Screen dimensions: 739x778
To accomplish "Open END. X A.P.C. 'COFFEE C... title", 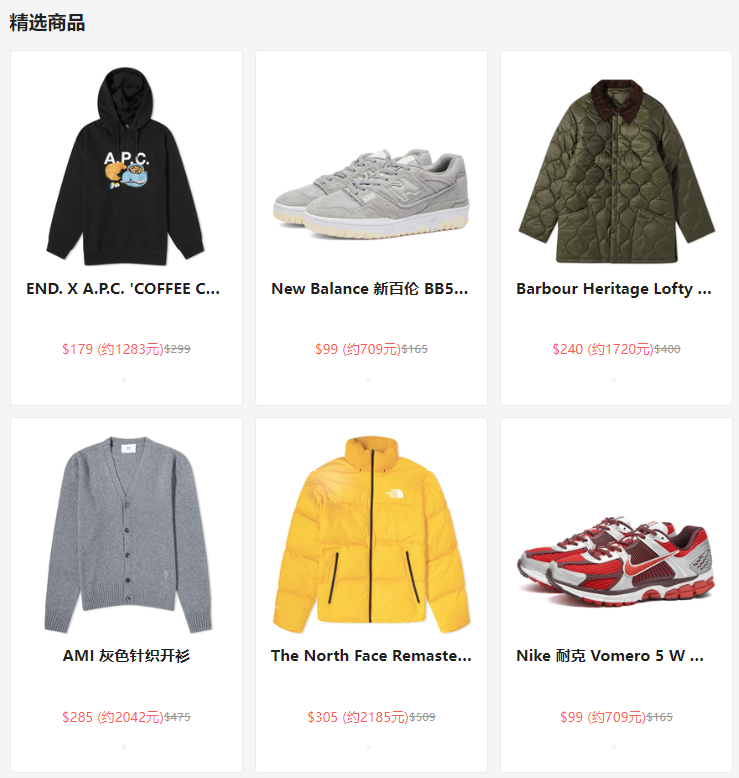I will (123, 289).
